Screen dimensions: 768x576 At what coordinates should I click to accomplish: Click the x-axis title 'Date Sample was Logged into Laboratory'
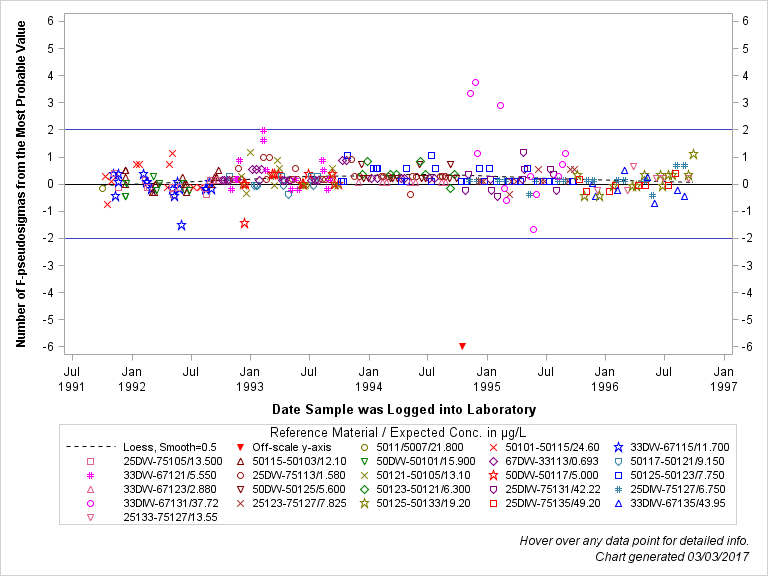404,409
